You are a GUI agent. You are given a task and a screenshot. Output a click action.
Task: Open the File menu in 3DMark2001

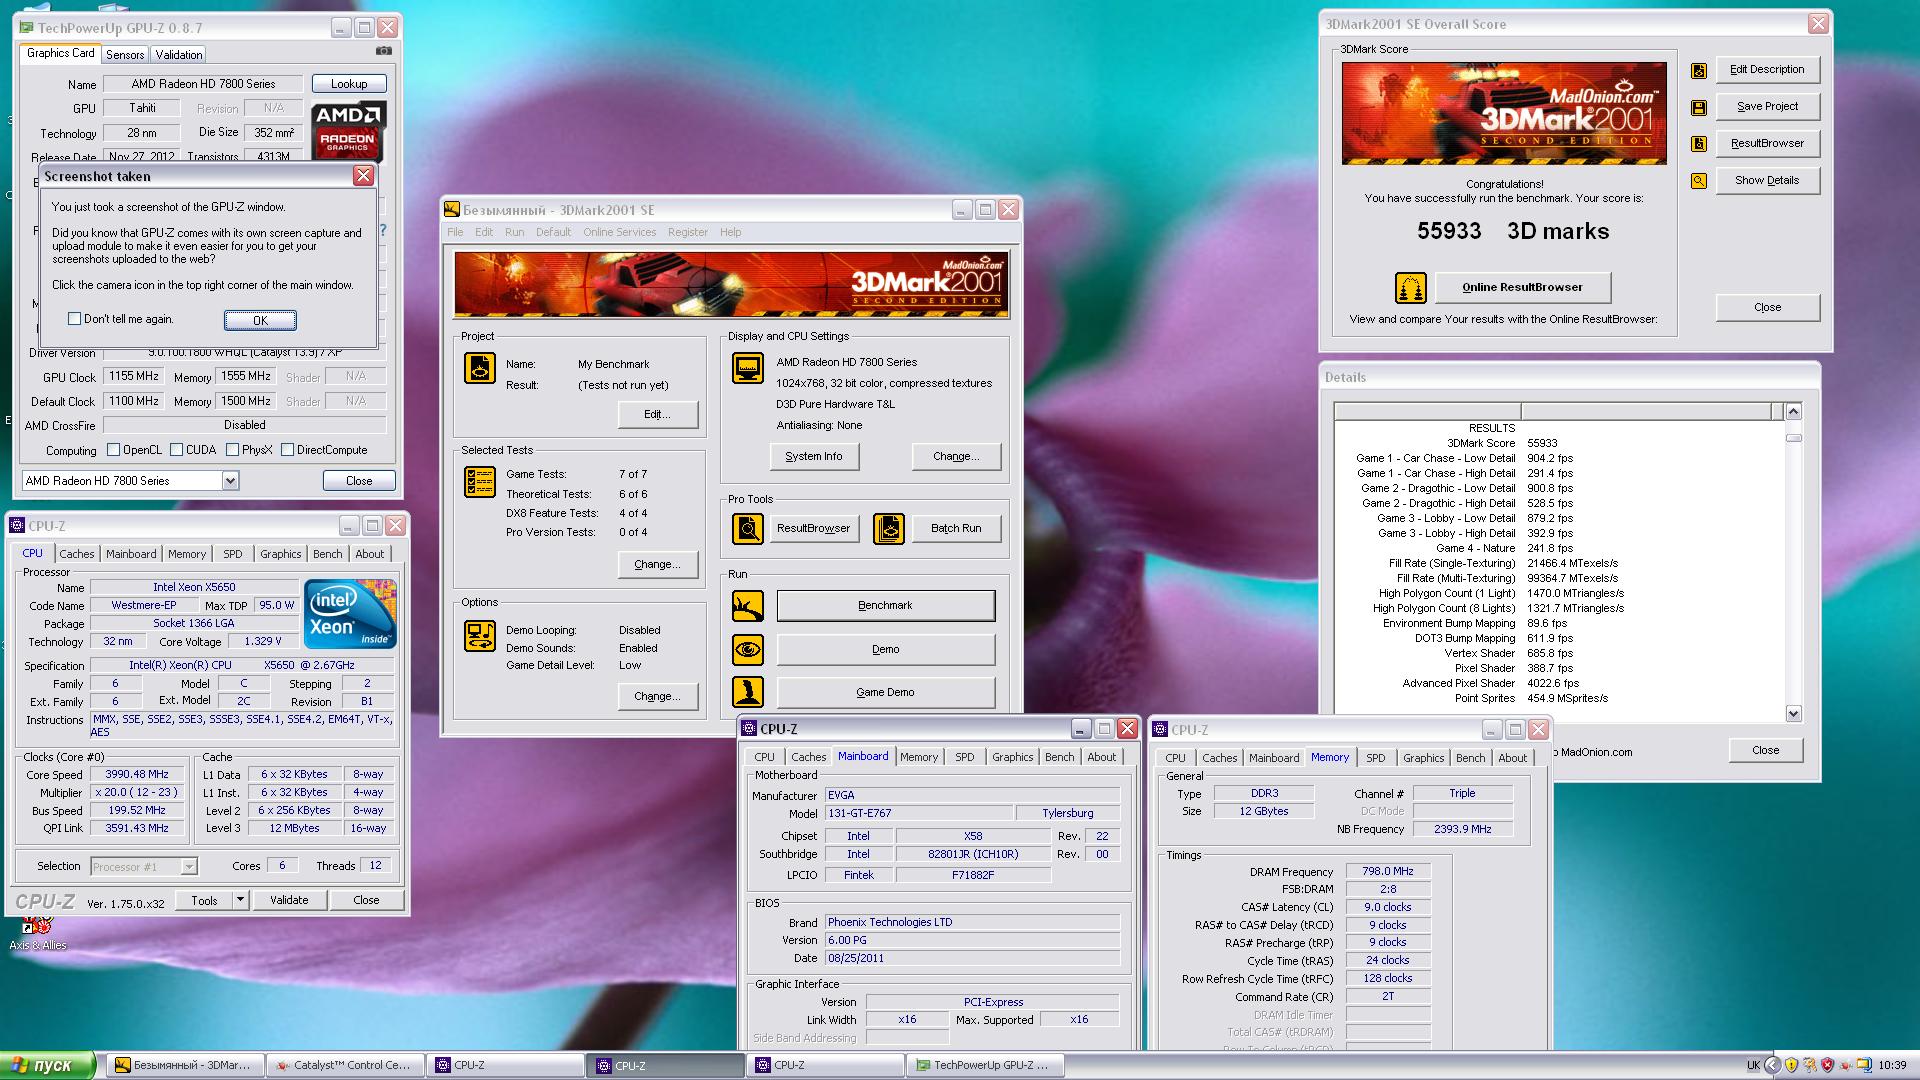pos(455,232)
